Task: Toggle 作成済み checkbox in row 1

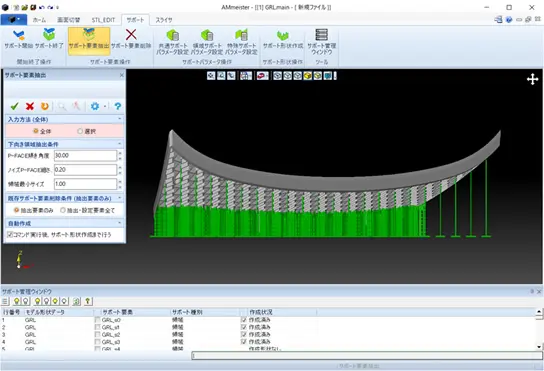Action: click(x=244, y=320)
